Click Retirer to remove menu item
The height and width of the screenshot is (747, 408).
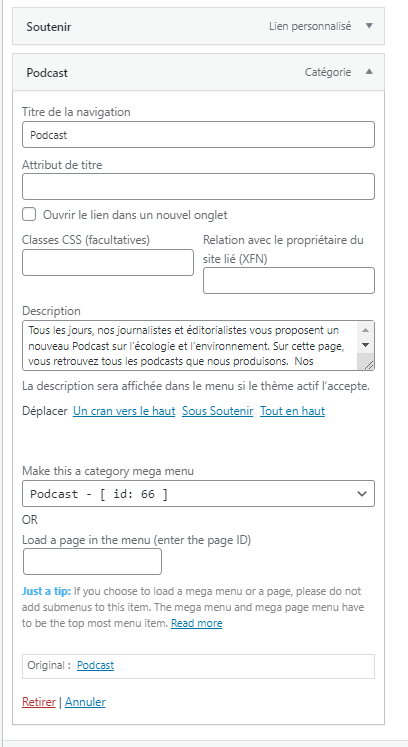39,702
